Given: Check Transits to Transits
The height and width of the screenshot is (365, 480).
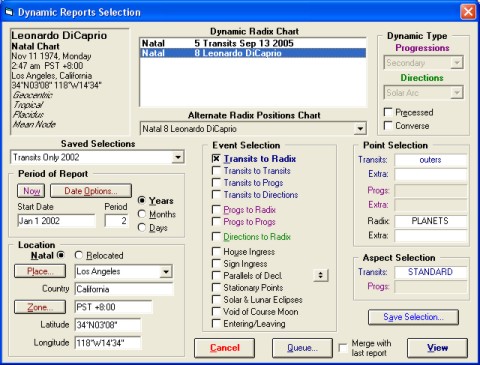Looking at the screenshot, I should [x=216, y=171].
